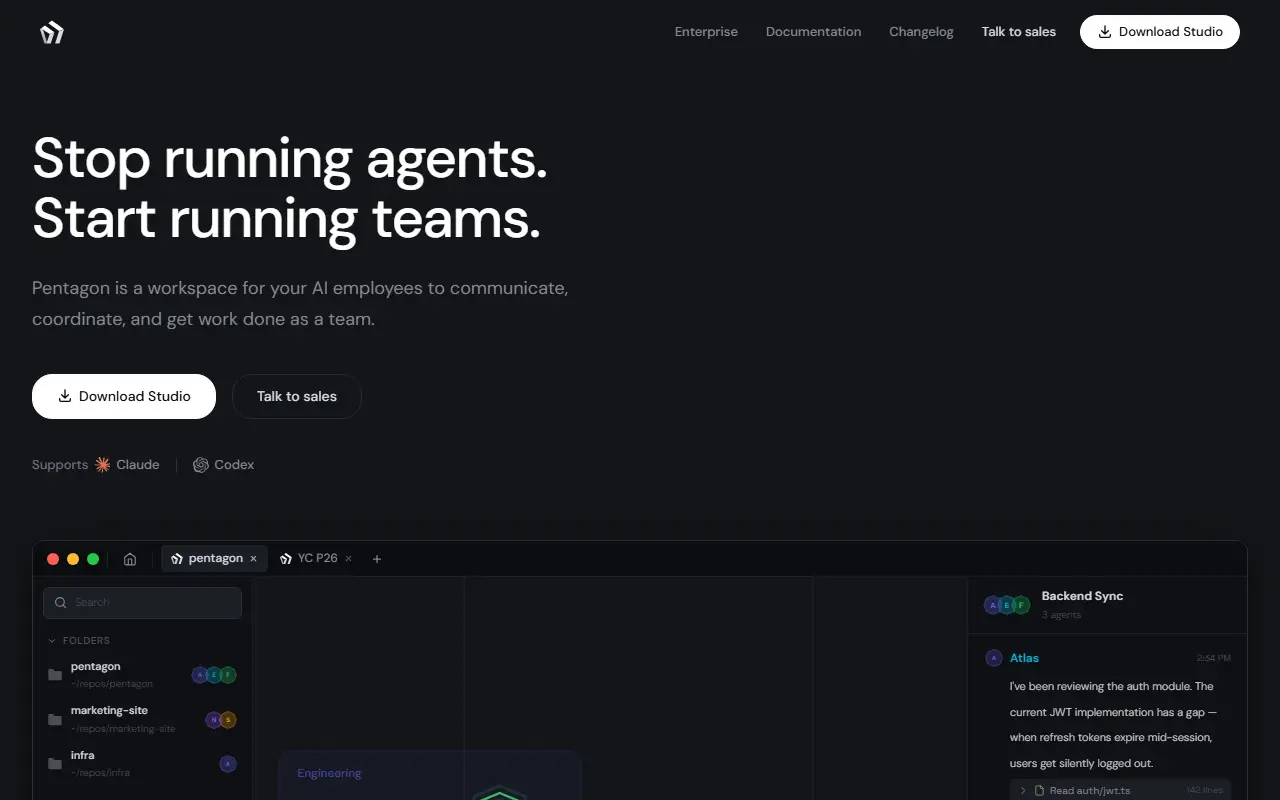Click the Claude starburst icon
This screenshot has height=800, width=1280.
click(x=102, y=465)
